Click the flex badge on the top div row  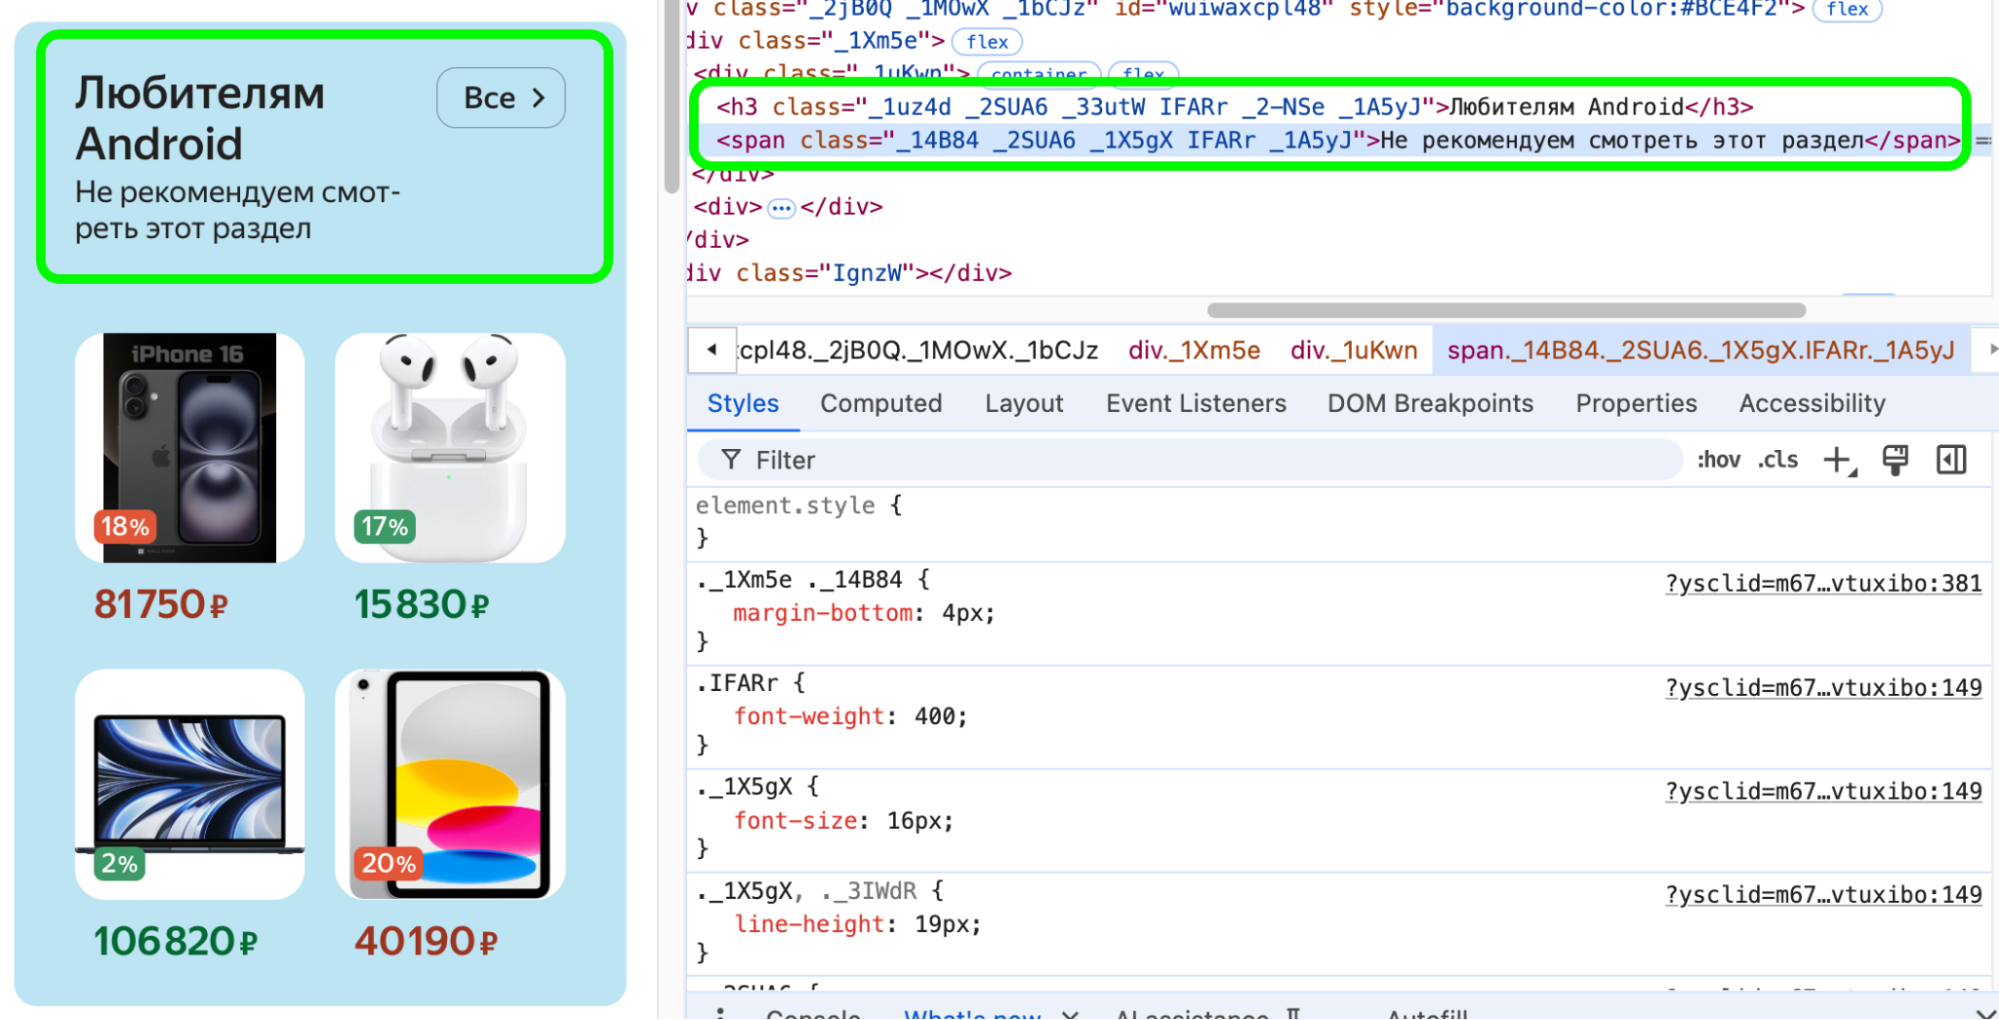(1847, 10)
